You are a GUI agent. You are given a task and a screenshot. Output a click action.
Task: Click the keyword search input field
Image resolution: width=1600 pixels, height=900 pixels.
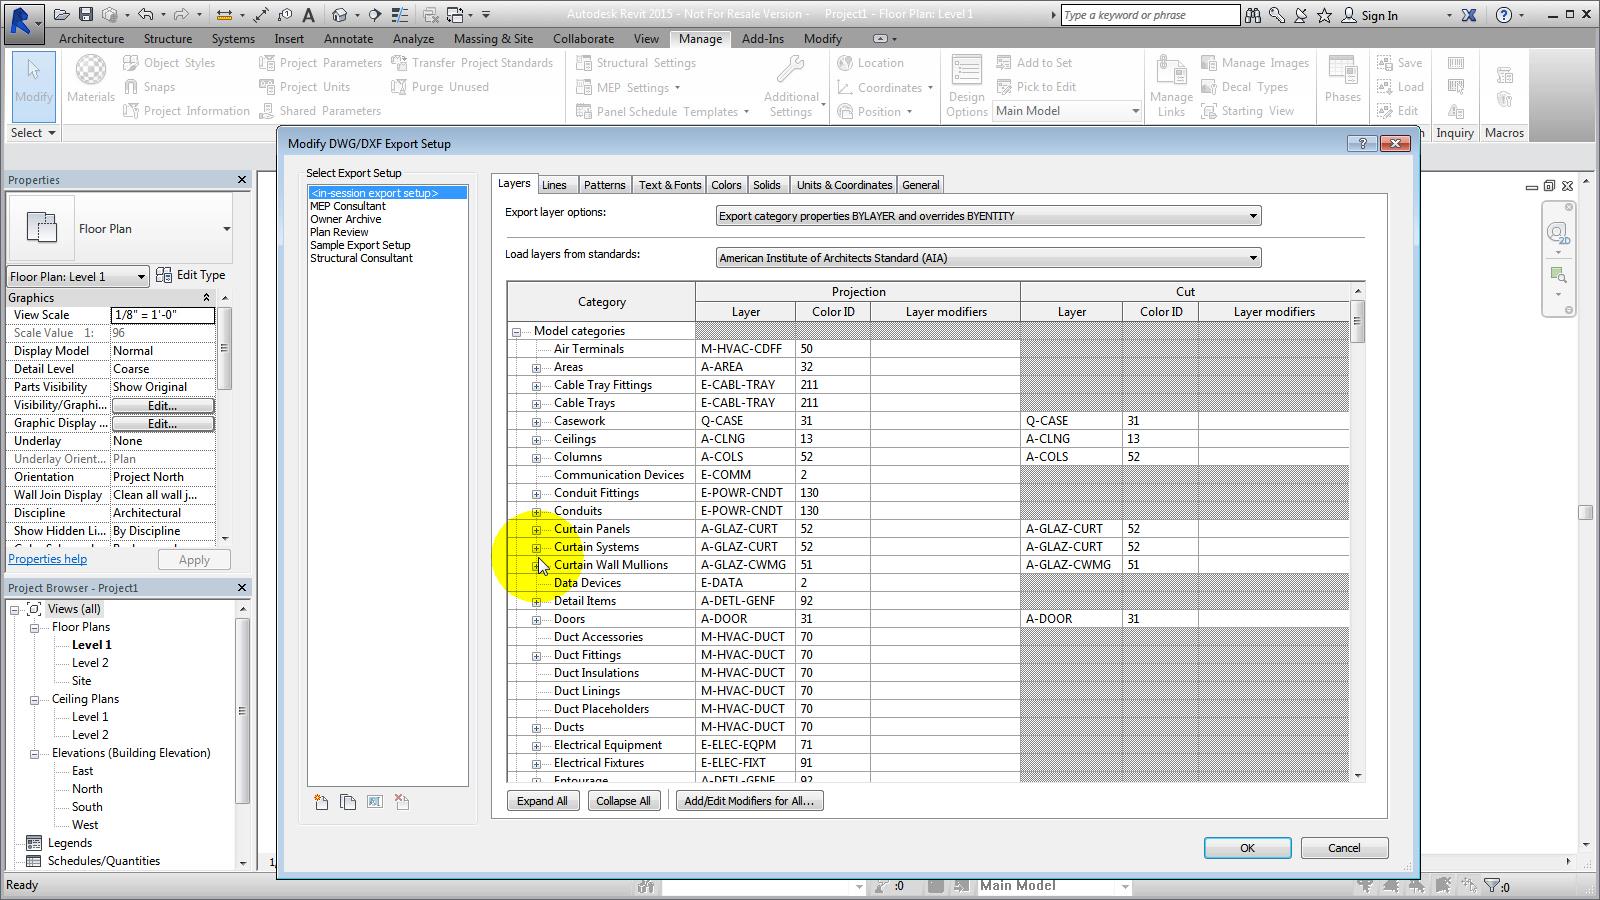(x=1150, y=15)
